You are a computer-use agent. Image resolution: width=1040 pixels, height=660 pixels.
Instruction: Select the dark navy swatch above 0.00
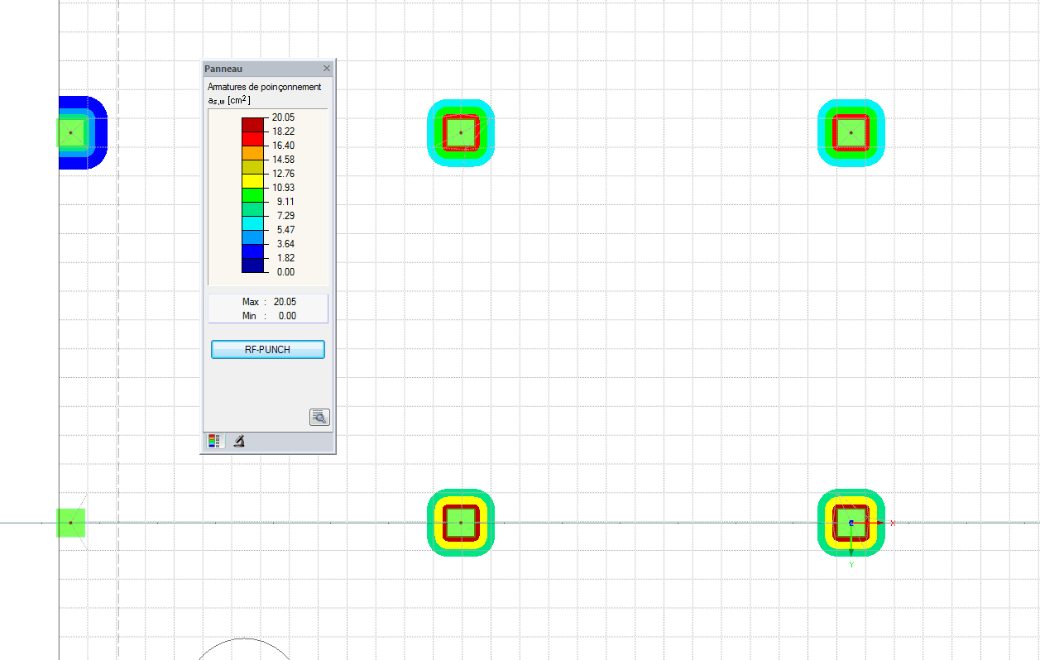click(253, 265)
